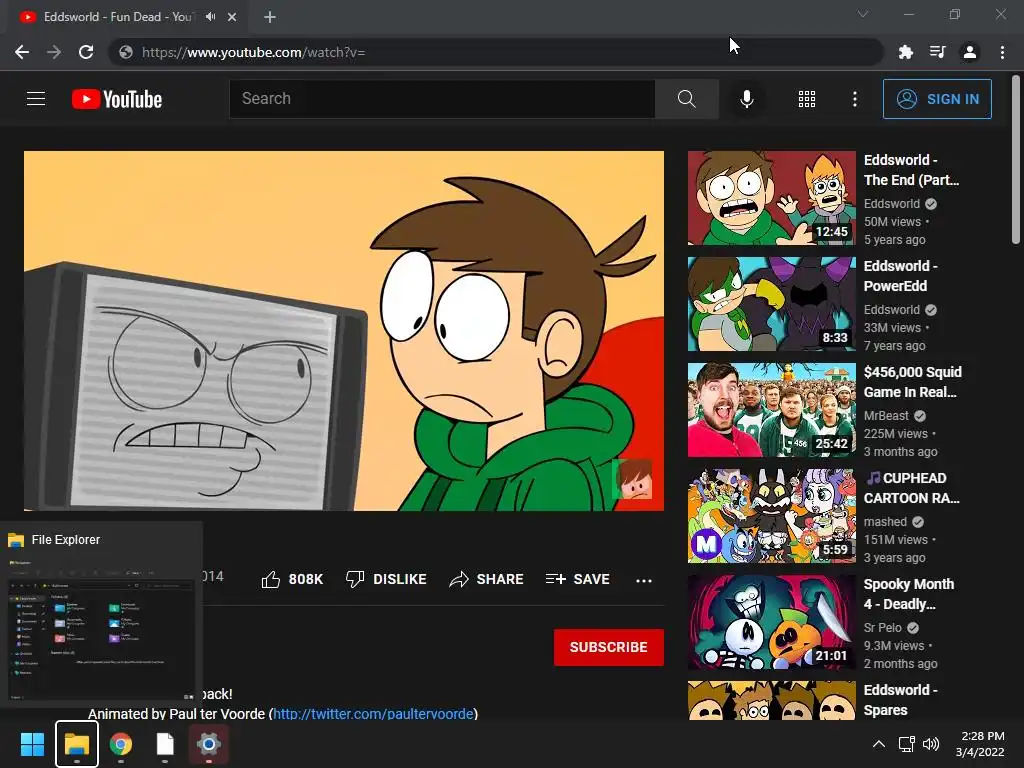The height and width of the screenshot is (768, 1024).
Task: Open $456,000 Squid Game video thumbnail
Action: pos(771,409)
